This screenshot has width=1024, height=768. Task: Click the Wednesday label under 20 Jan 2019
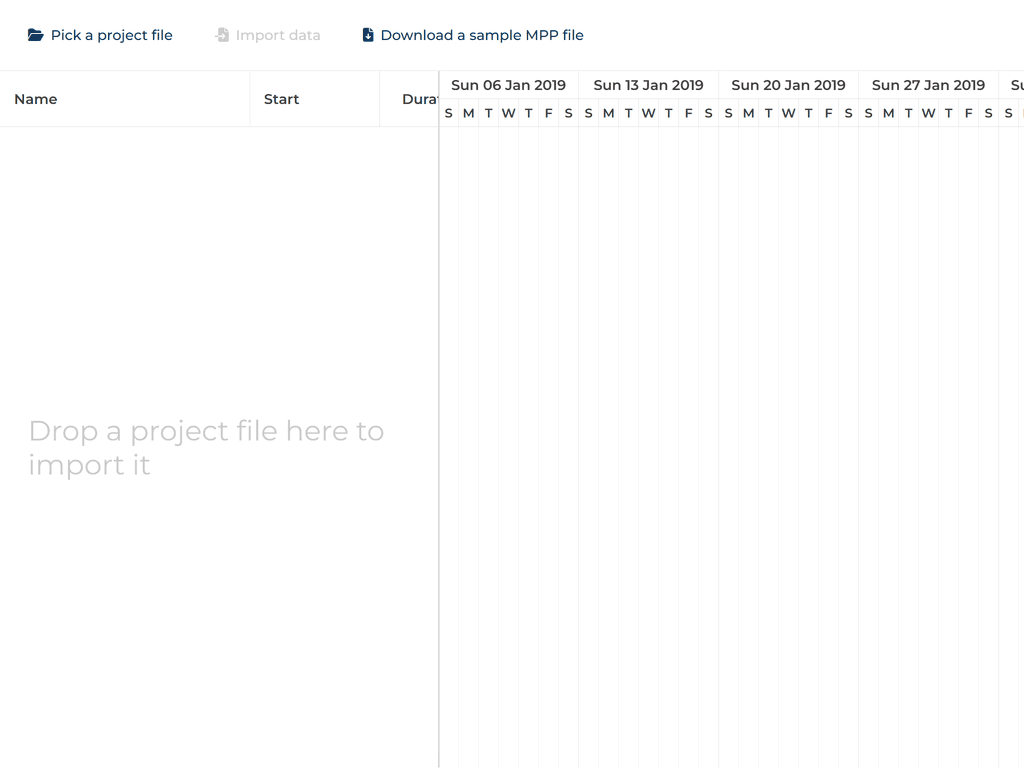pos(788,113)
